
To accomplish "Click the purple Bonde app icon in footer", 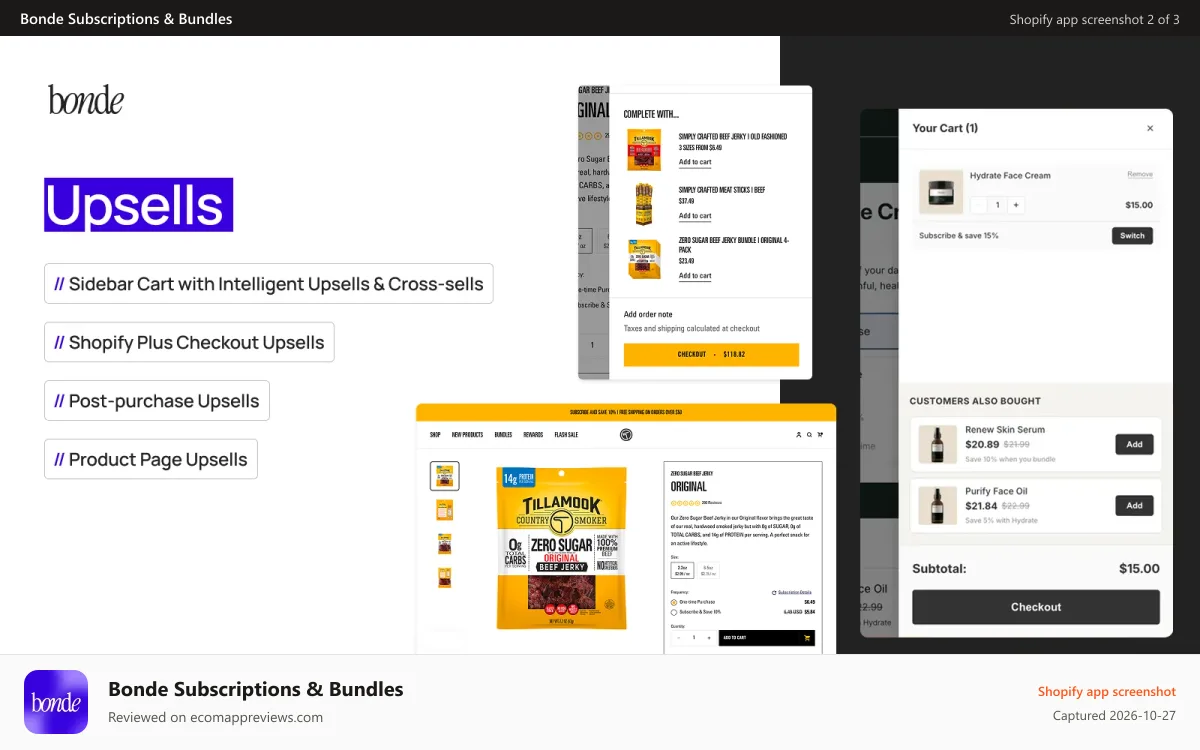I will click(x=56, y=702).
